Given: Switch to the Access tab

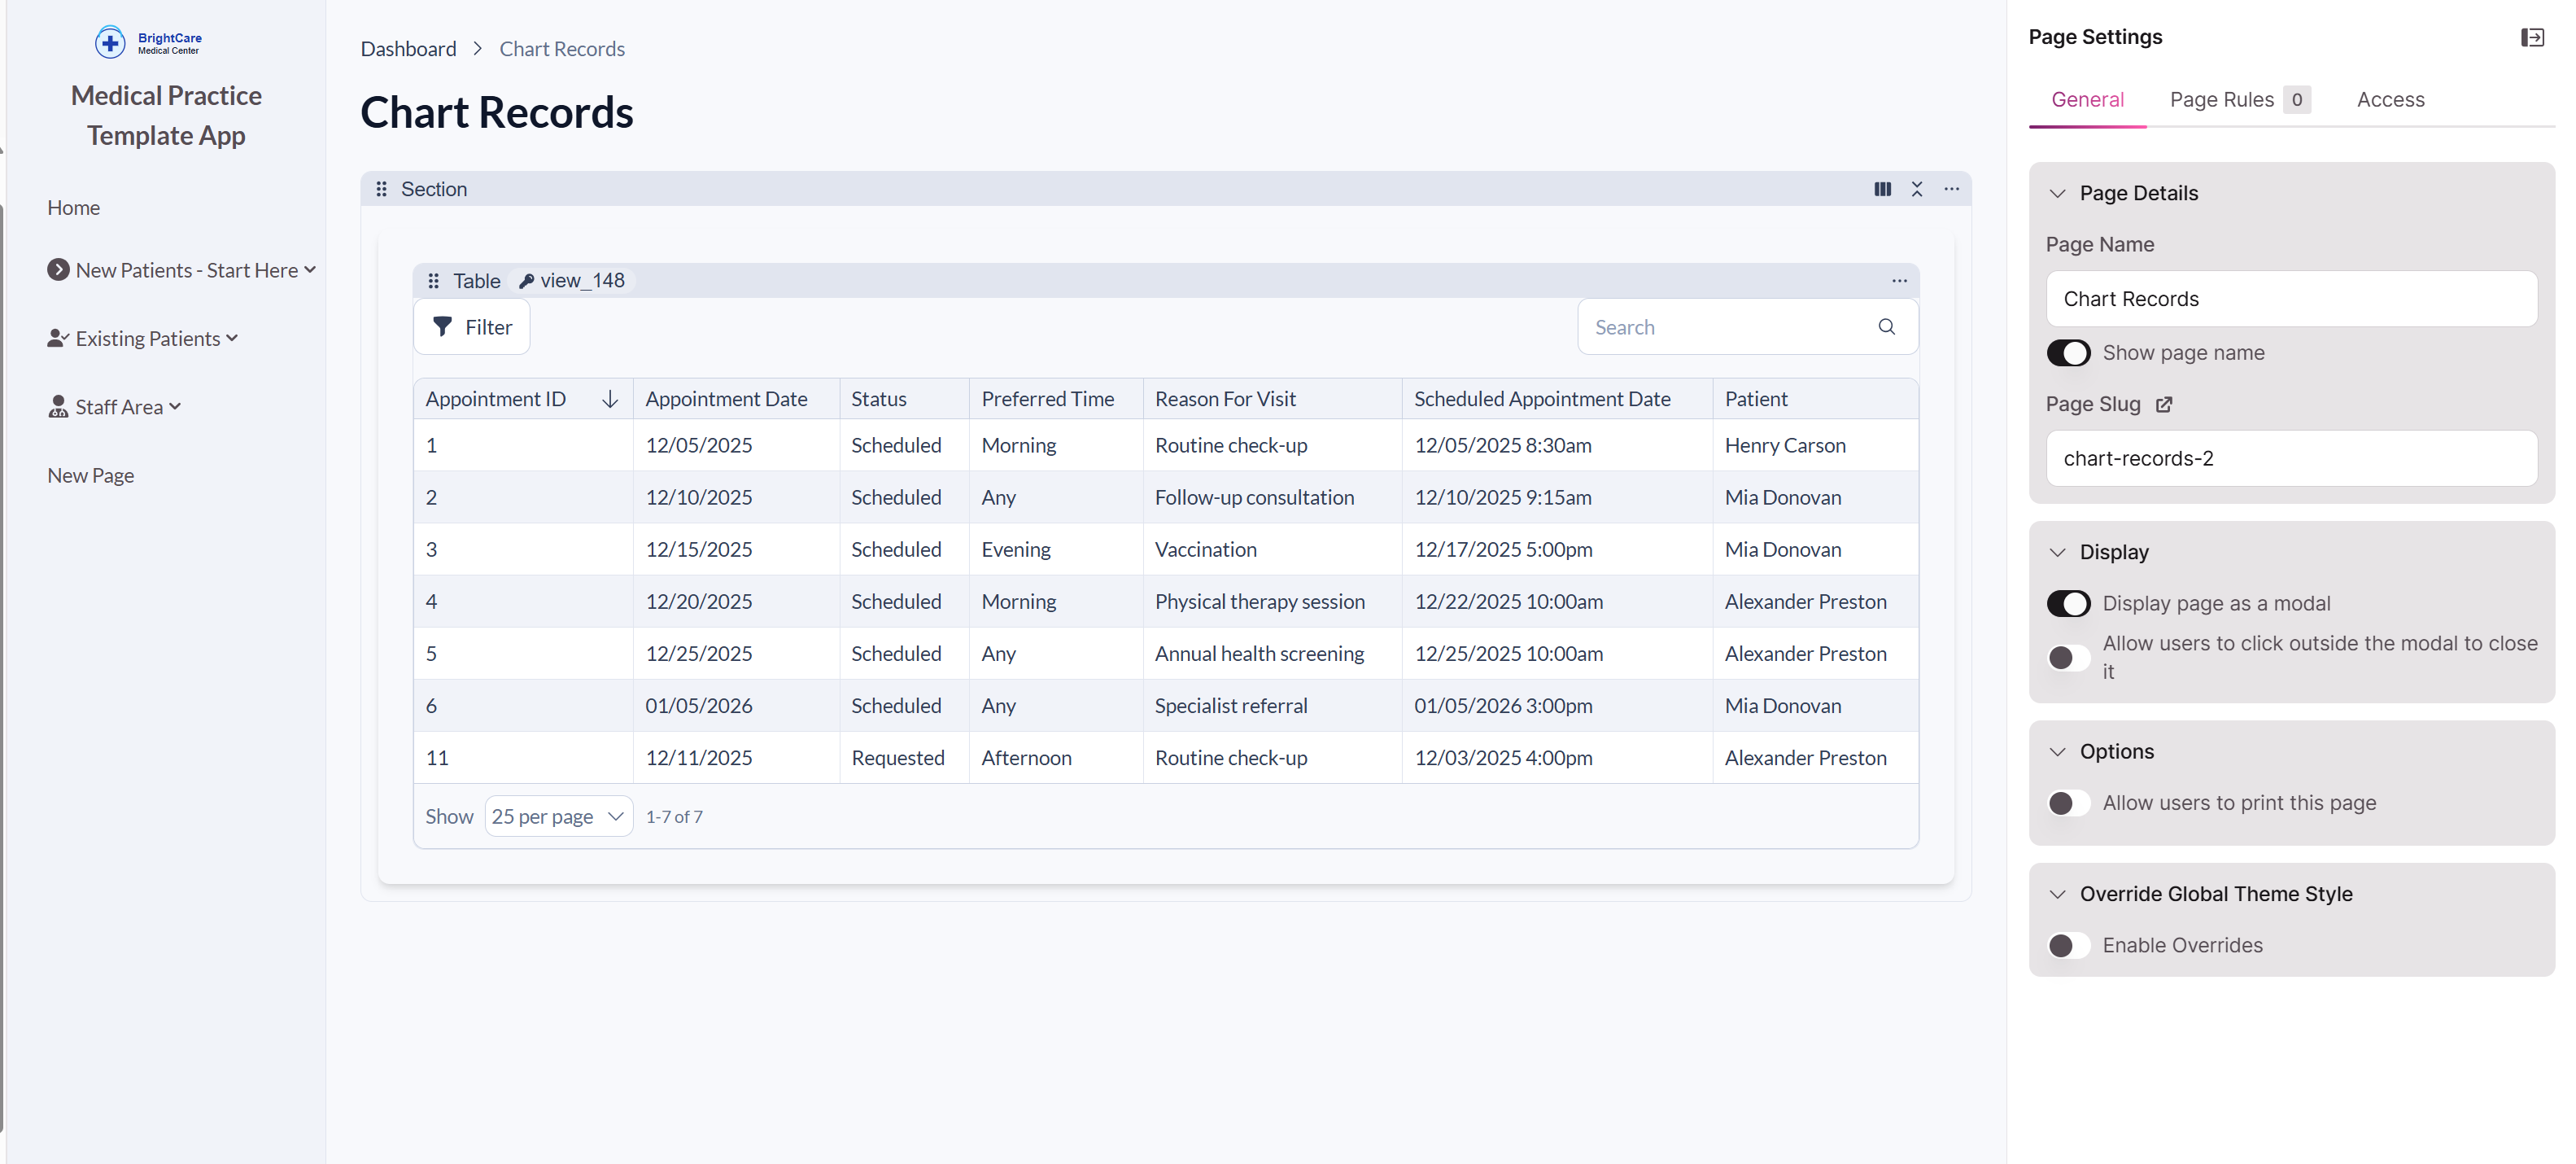Looking at the screenshot, I should 2390,100.
